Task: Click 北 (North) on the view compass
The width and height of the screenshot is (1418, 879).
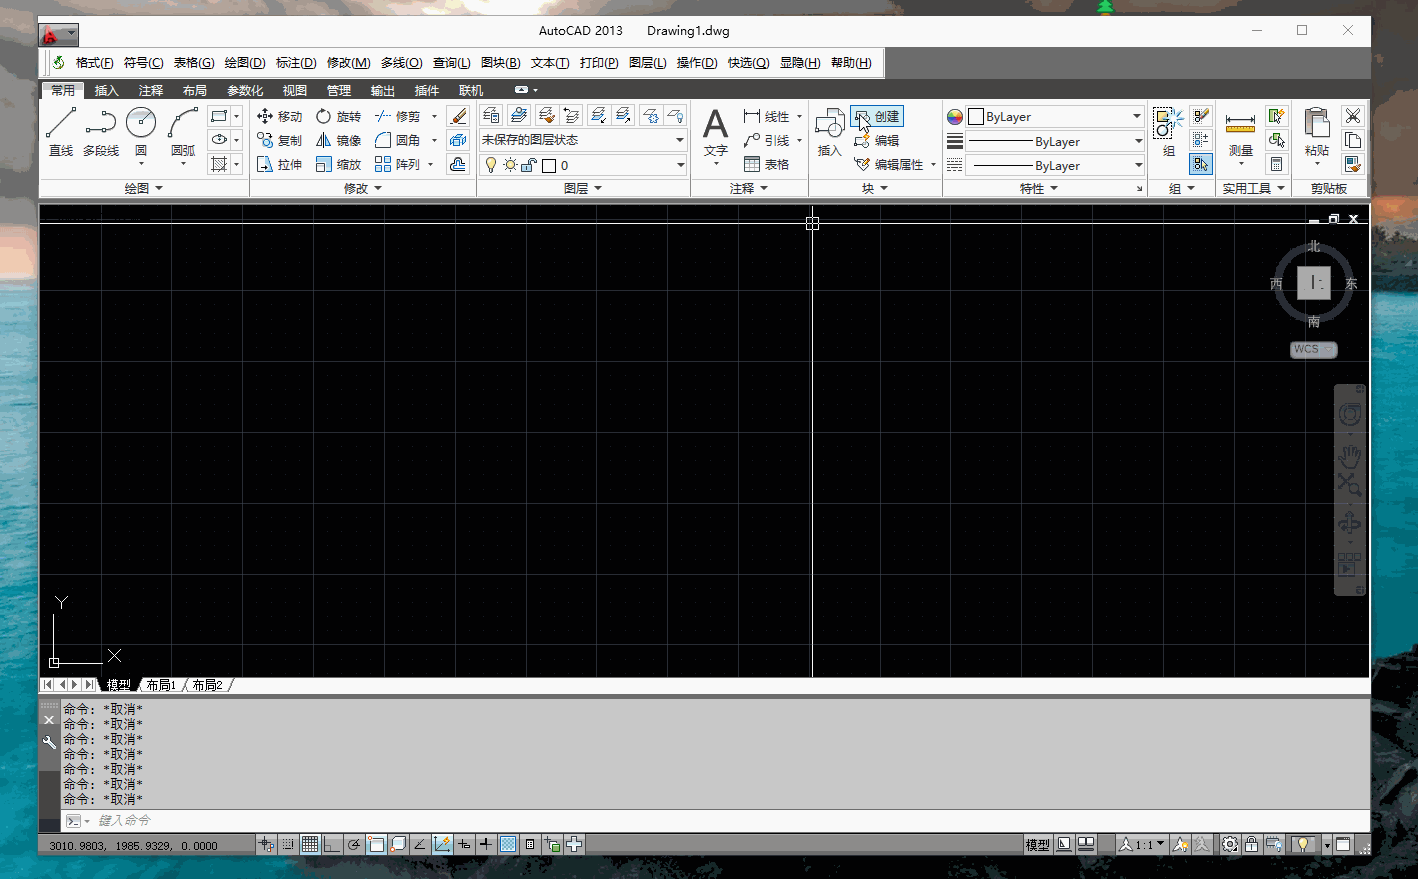Action: [x=1314, y=246]
